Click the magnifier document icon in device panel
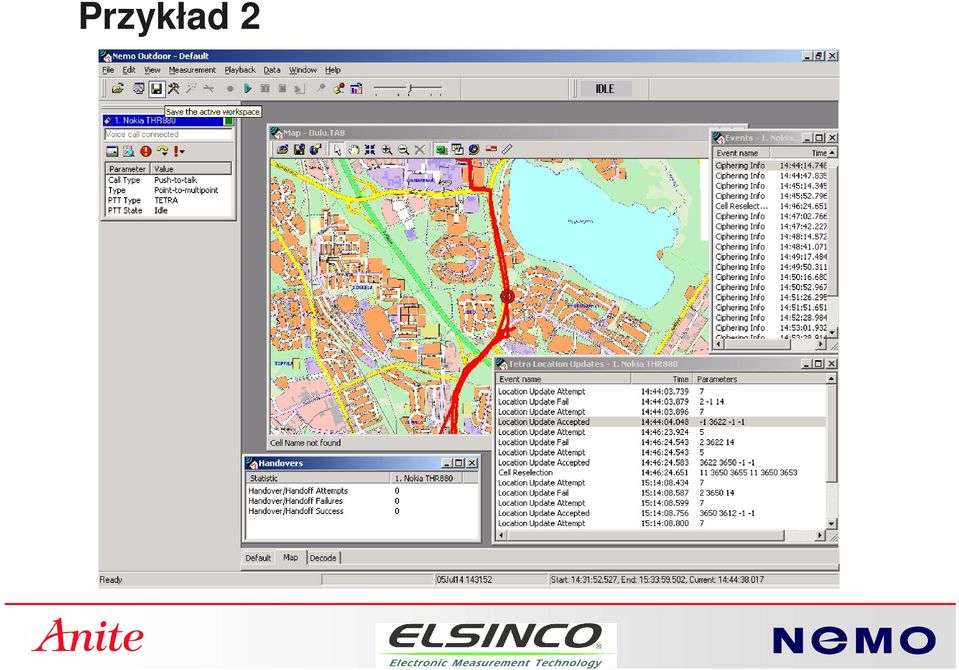 [x=128, y=151]
